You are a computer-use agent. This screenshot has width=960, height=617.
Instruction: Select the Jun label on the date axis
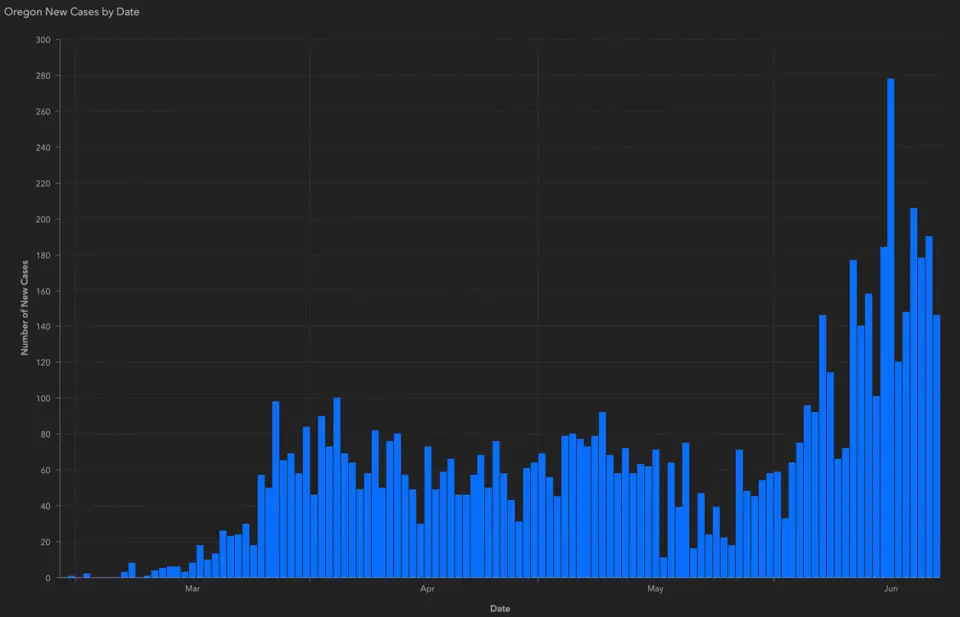889,589
